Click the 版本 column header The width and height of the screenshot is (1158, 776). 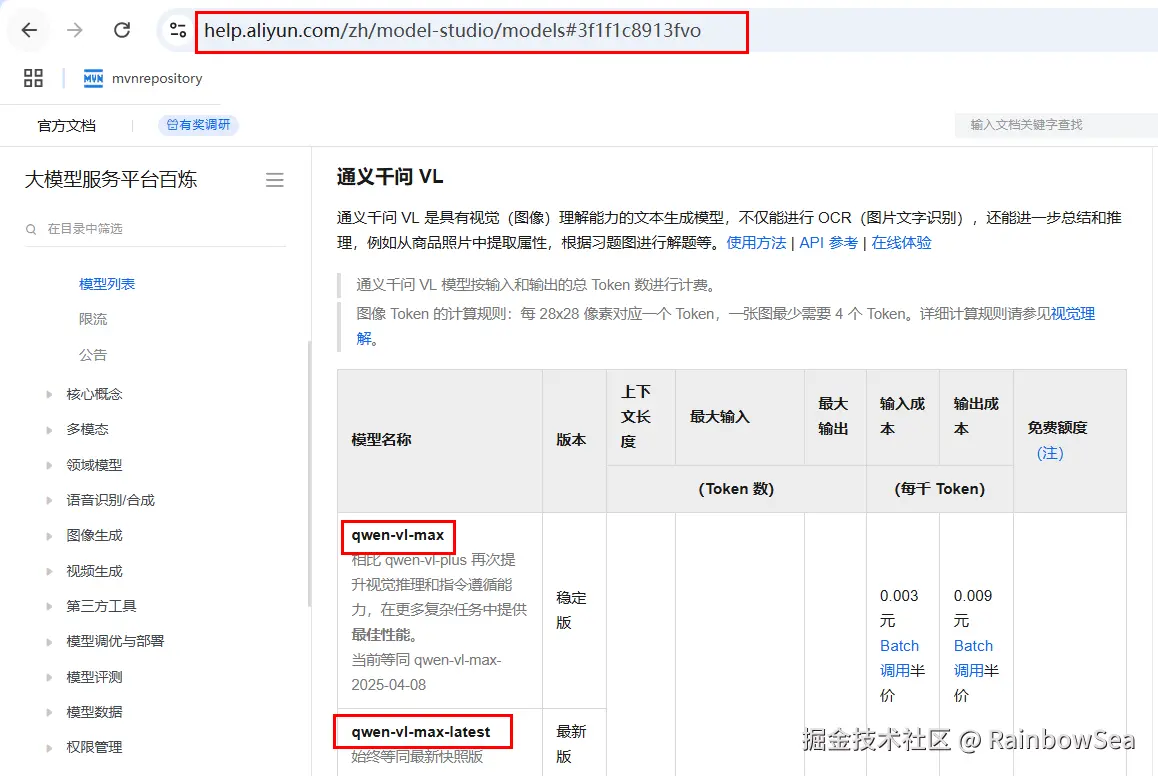(571, 440)
